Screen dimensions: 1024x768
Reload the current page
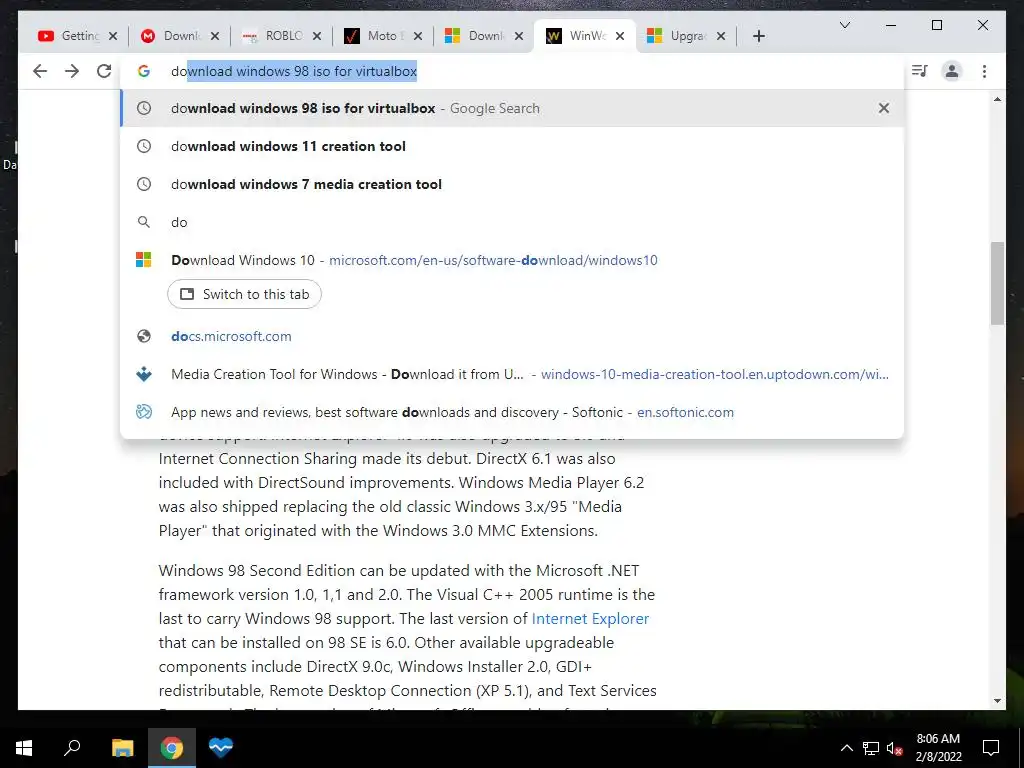click(104, 71)
